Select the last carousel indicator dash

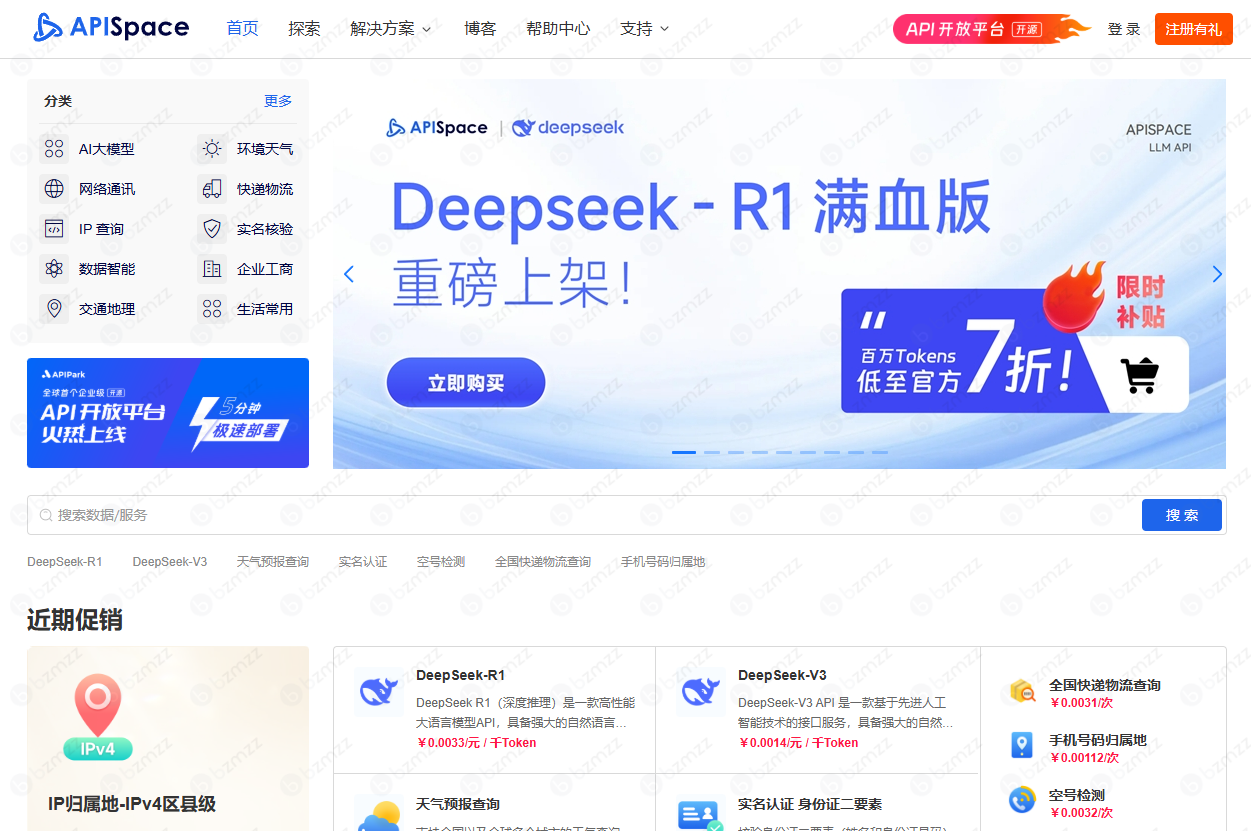pos(880,452)
